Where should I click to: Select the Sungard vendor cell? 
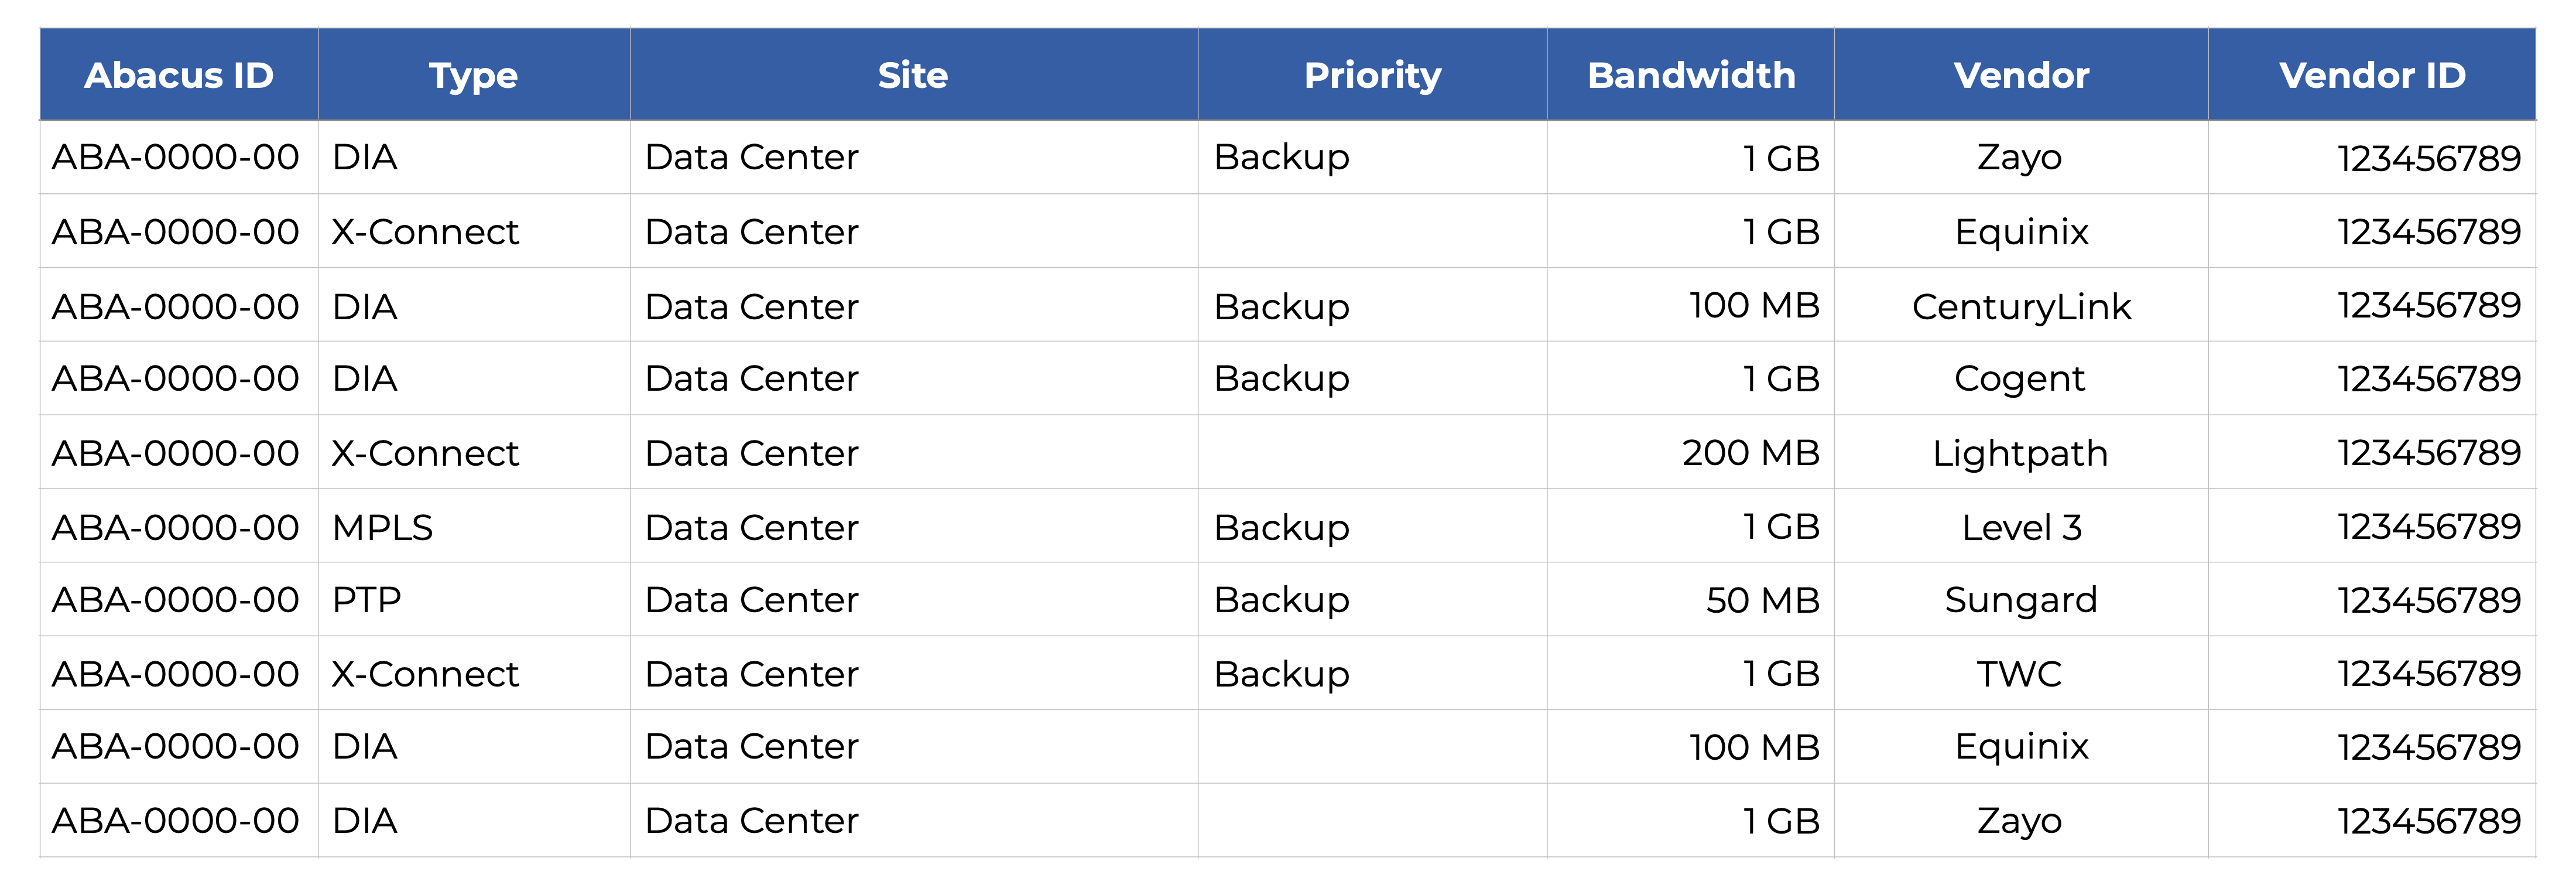(2021, 600)
